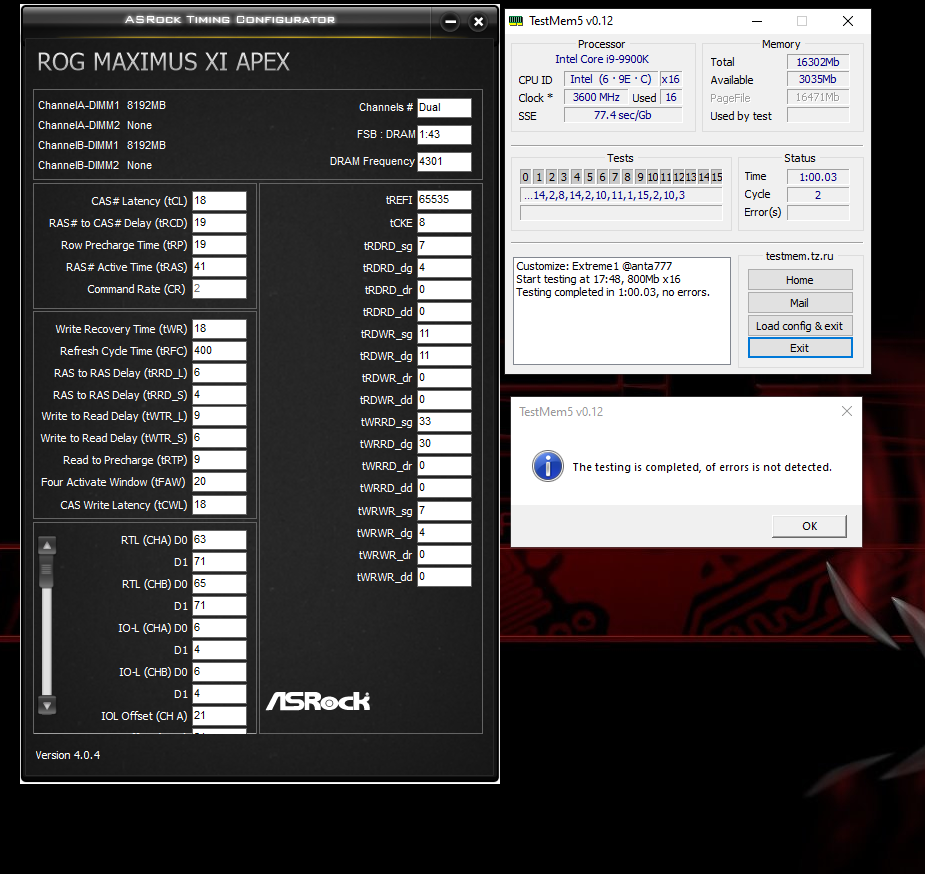Click the FSB : DRAM ratio field

click(x=444, y=134)
